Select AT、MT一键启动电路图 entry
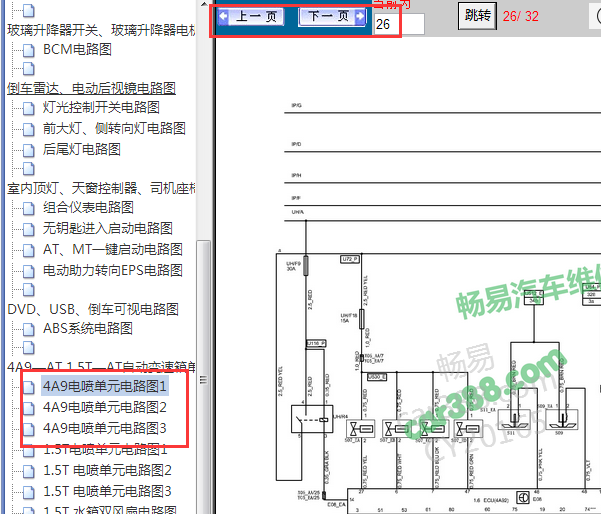The width and height of the screenshot is (601, 514). point(113,250)
